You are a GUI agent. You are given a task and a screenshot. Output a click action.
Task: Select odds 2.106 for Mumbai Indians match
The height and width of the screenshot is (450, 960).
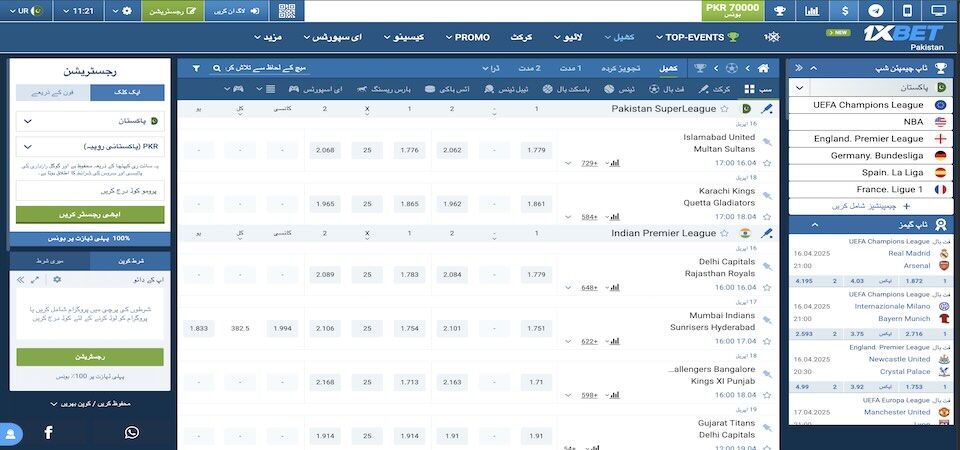(324, 329)
